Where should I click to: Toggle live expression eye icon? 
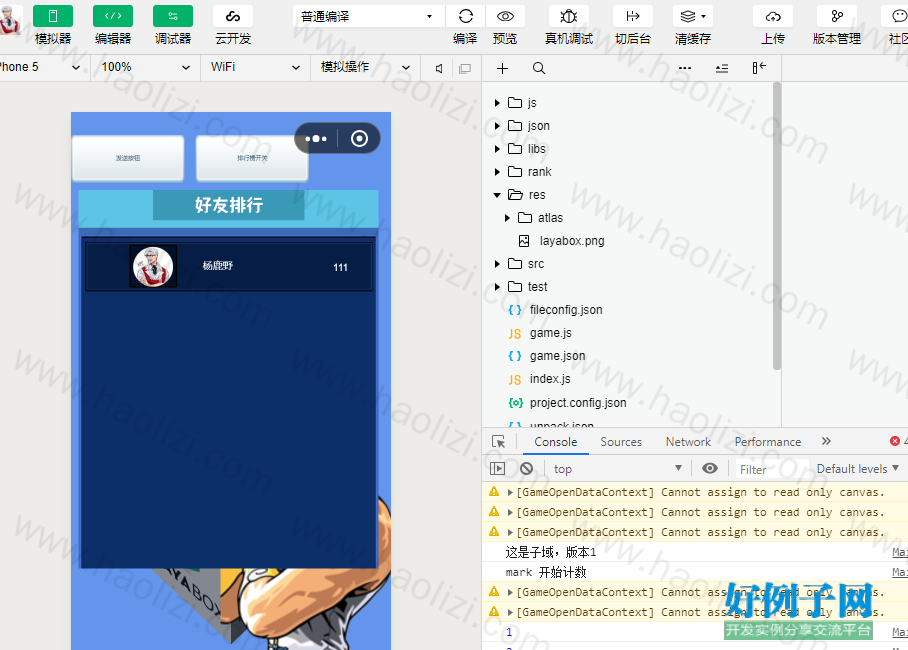tap(709, 468)
